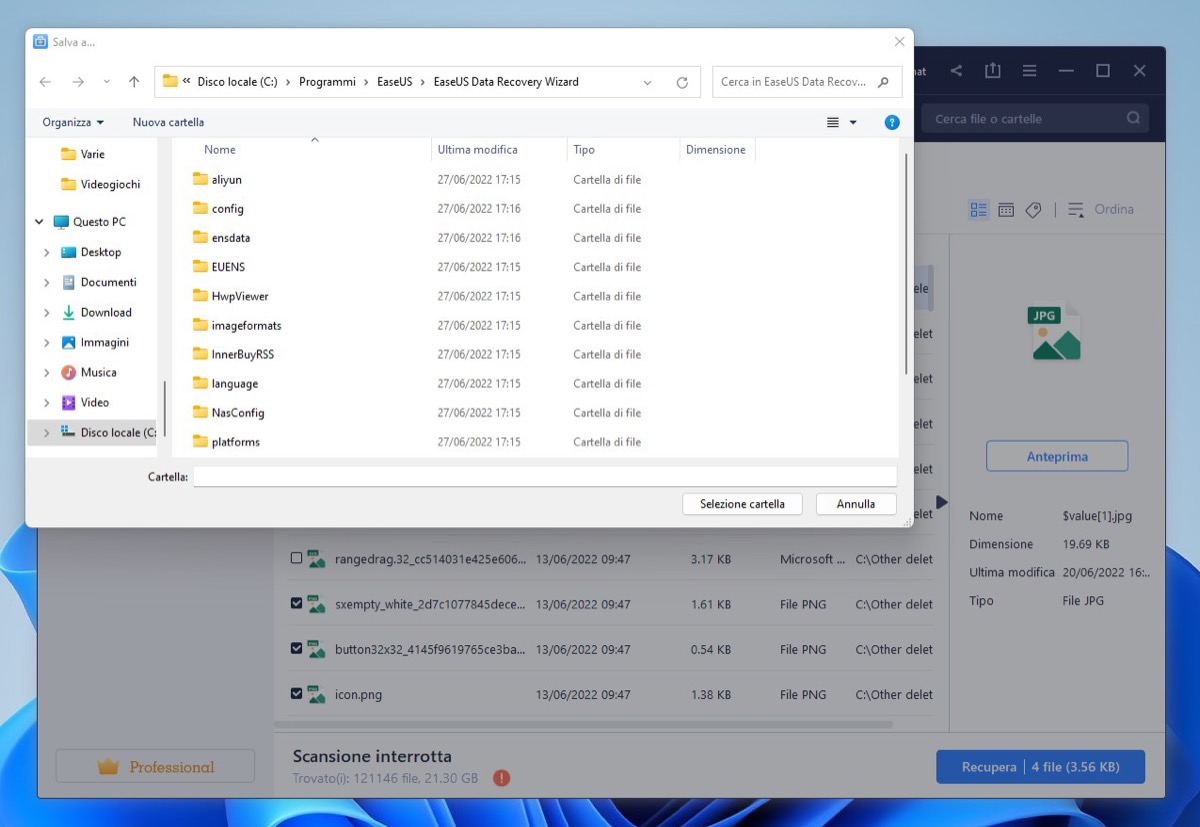Click the Professional upgrade button

(x=155, y=767)
